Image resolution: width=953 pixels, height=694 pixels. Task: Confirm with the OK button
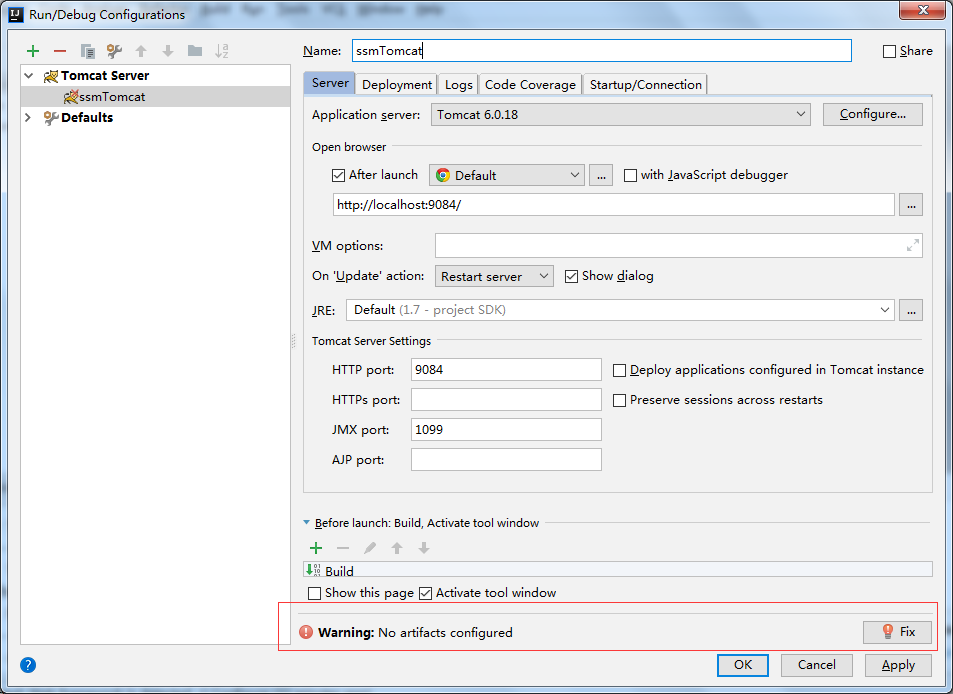point(743,665)
